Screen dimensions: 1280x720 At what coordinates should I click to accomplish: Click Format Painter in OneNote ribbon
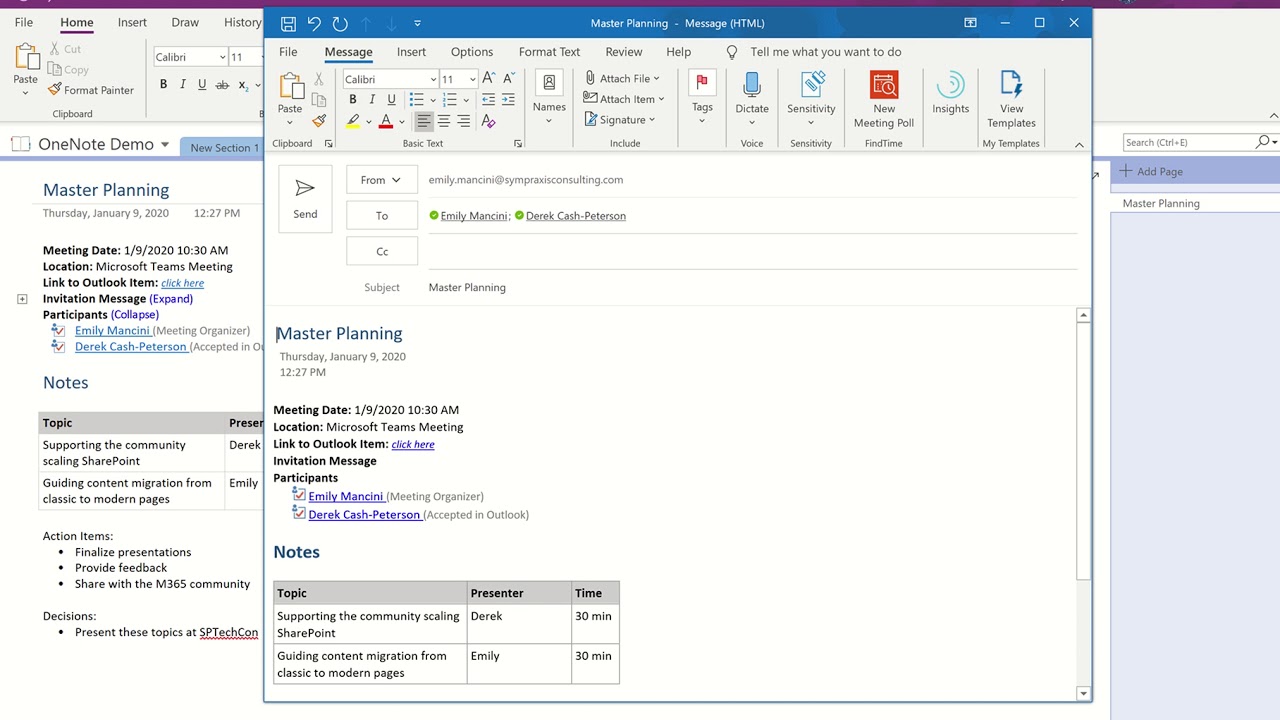click(x=90, y=90)
